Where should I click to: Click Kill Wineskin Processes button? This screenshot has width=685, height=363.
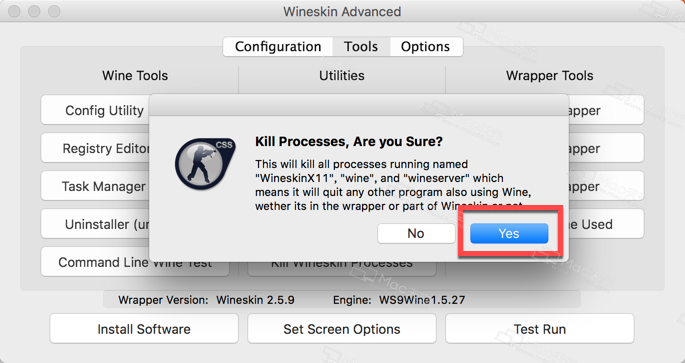coord(342,267)
